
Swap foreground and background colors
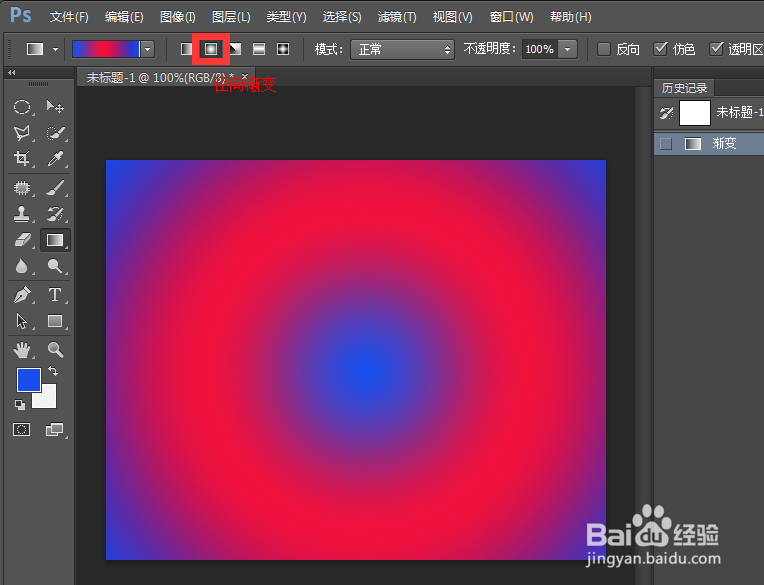53,372
